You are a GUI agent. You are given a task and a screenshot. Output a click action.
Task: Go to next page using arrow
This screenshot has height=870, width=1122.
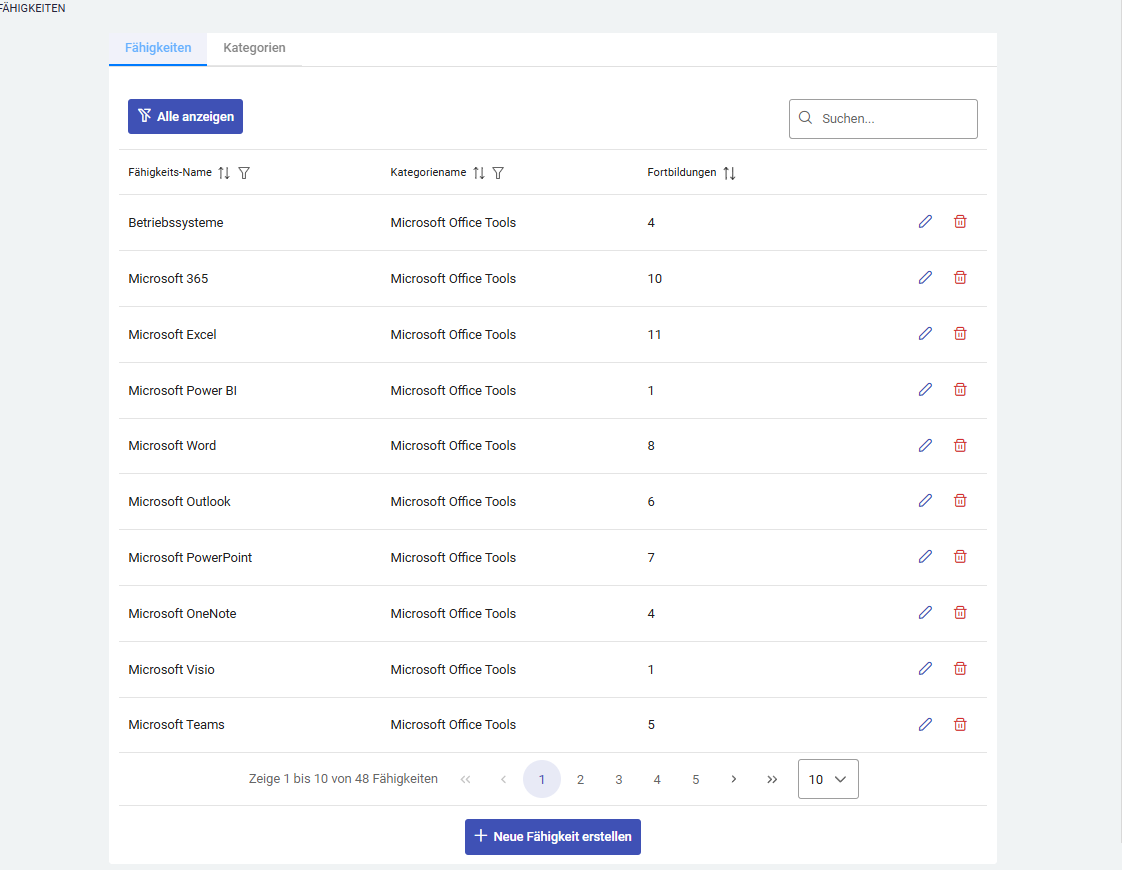[x=734, y=779]
